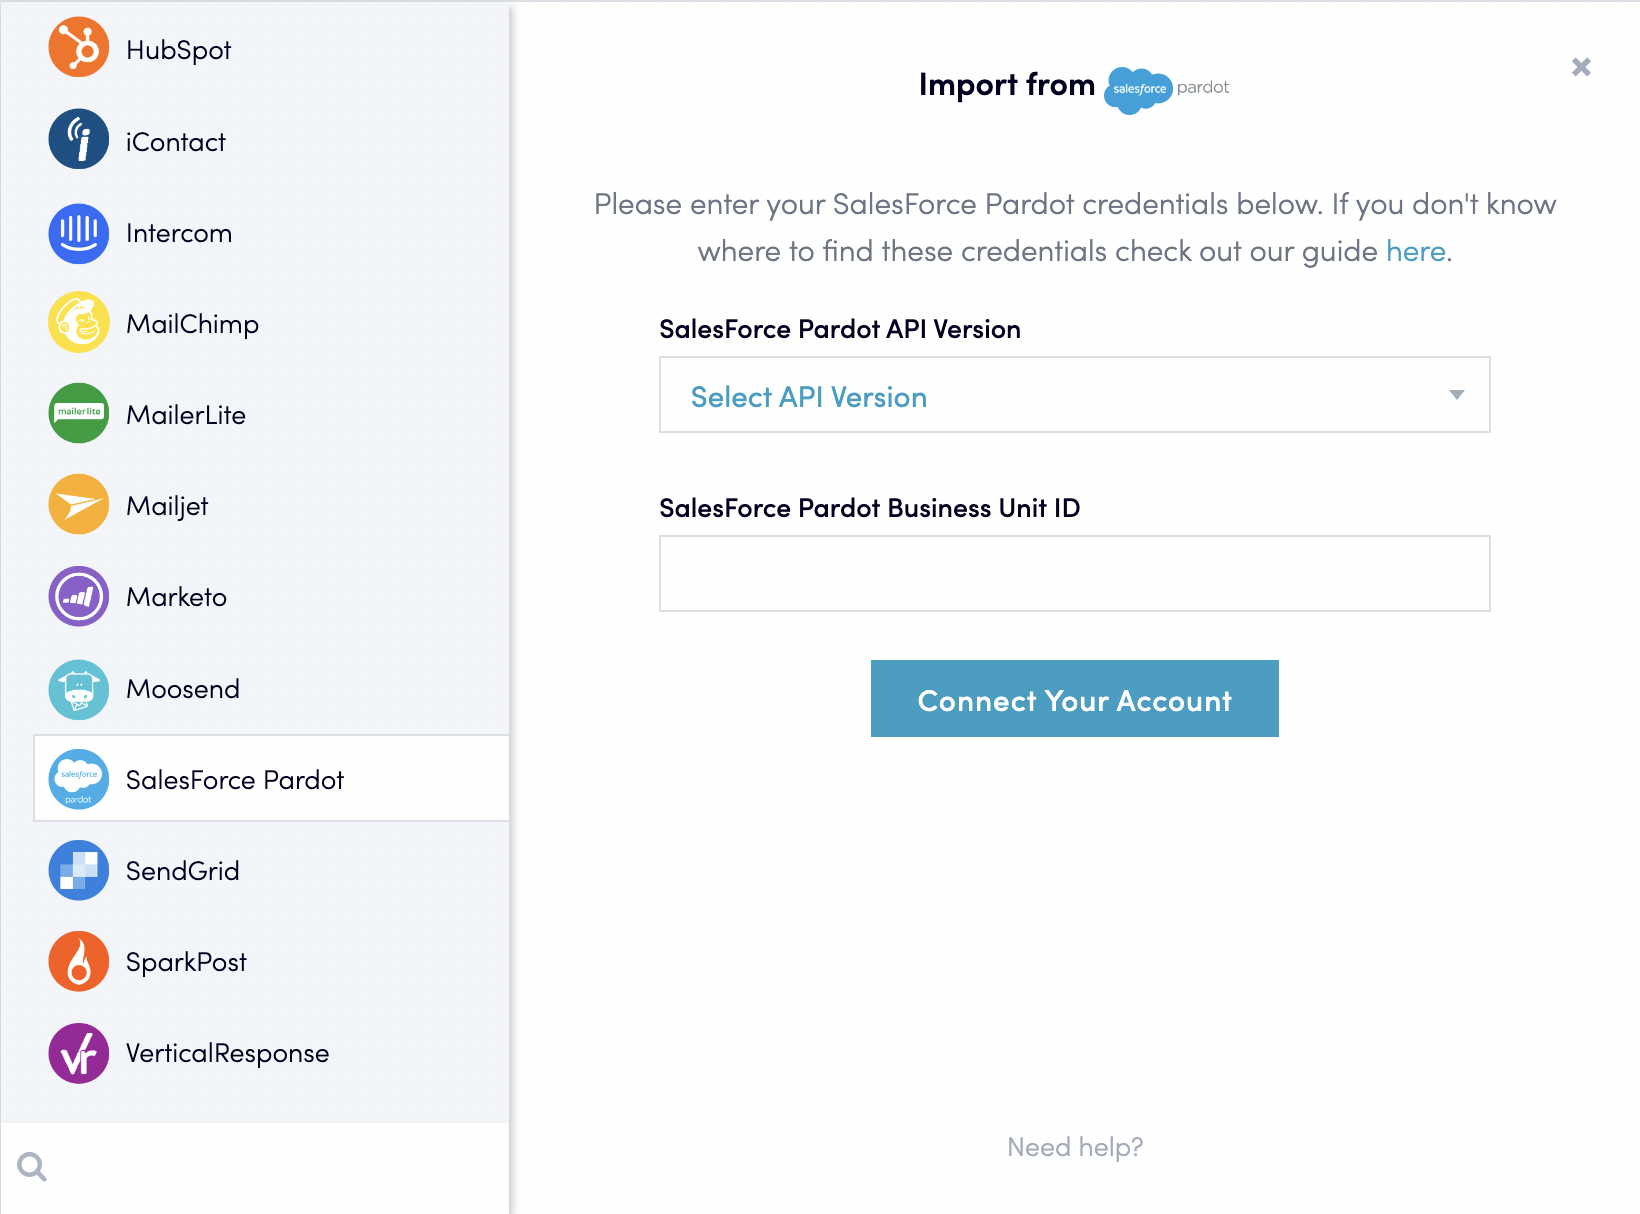The width and height of the screenshot is (1640, 1214).
Task: Click the HubSpot logo icon
Action: (79, 47)
